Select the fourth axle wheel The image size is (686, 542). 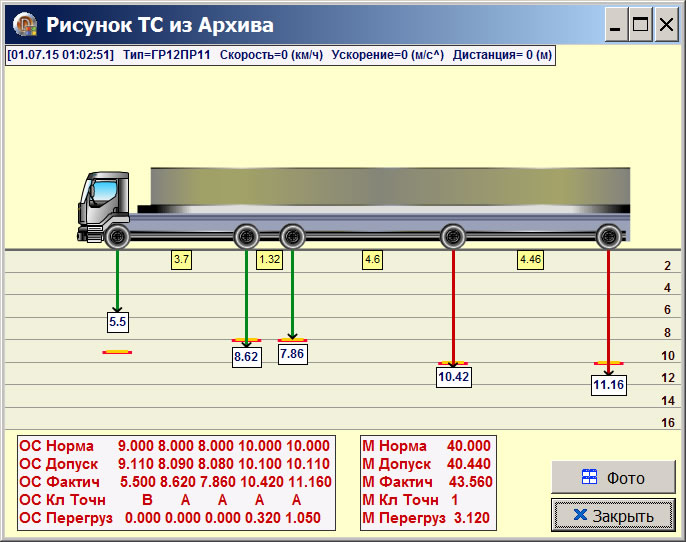[453, 237]
